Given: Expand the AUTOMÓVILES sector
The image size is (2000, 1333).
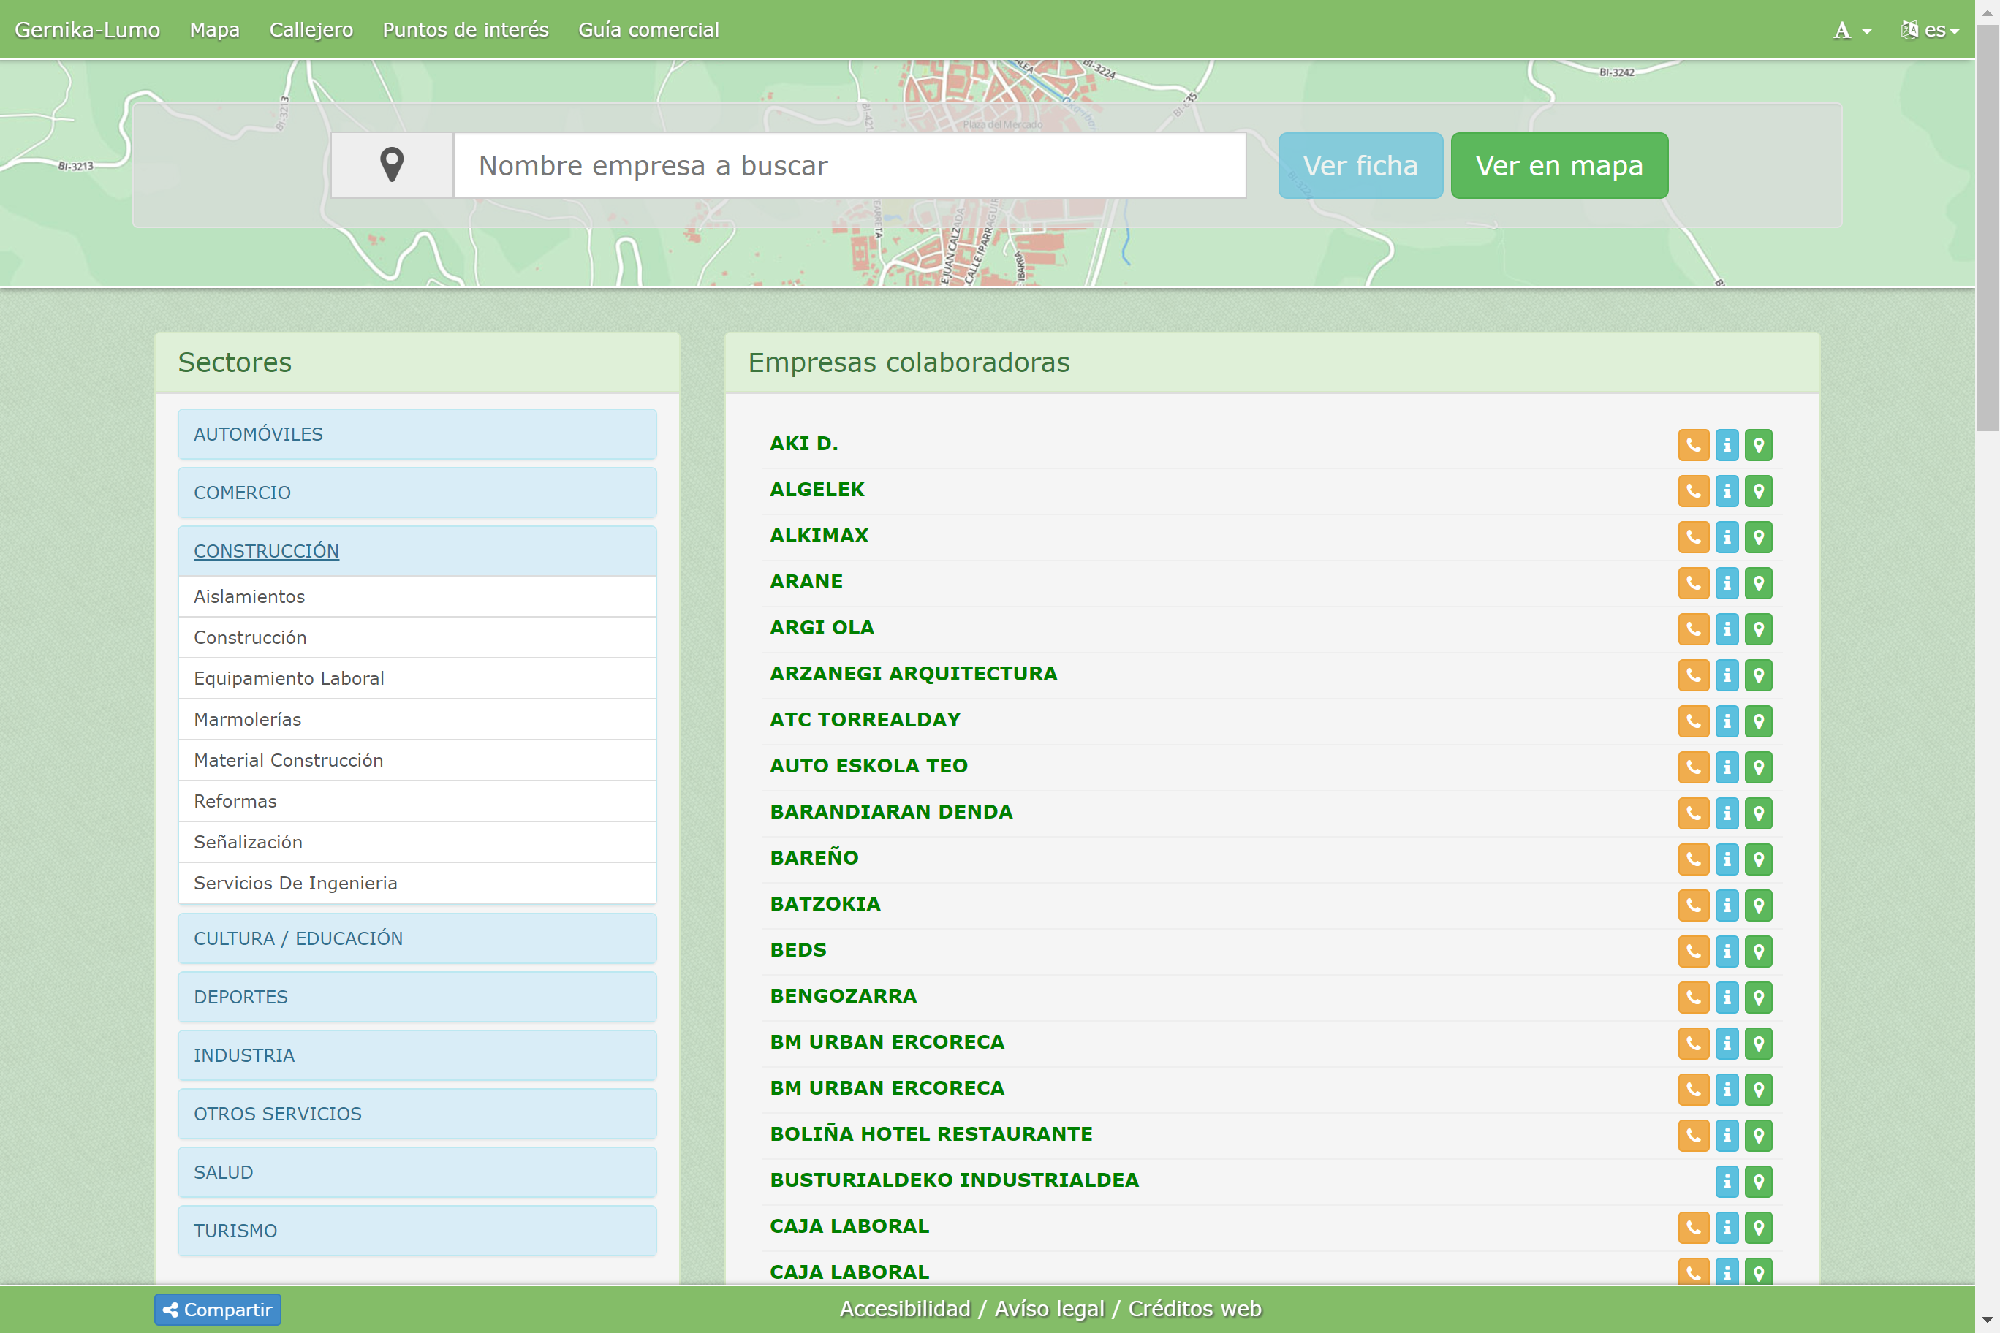Looking at the screenshot, I should pyautogui.click(x=258, y=434).
